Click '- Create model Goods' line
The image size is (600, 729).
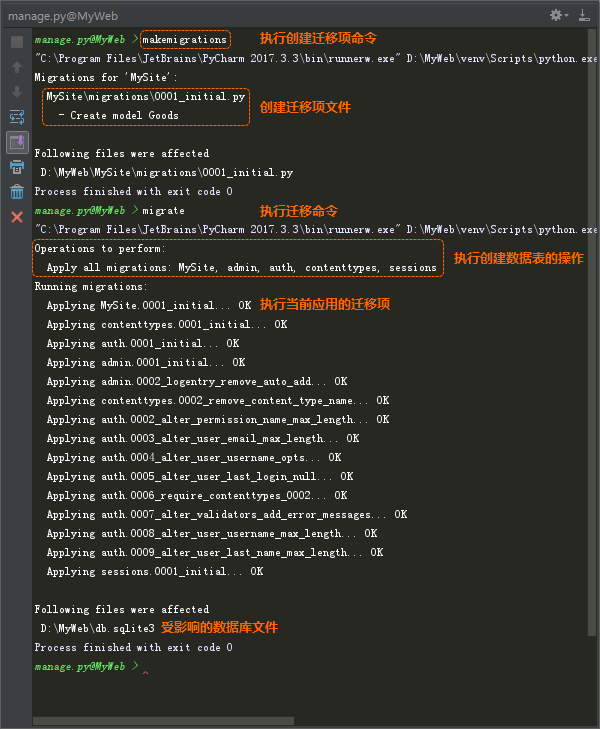[119, 116]
